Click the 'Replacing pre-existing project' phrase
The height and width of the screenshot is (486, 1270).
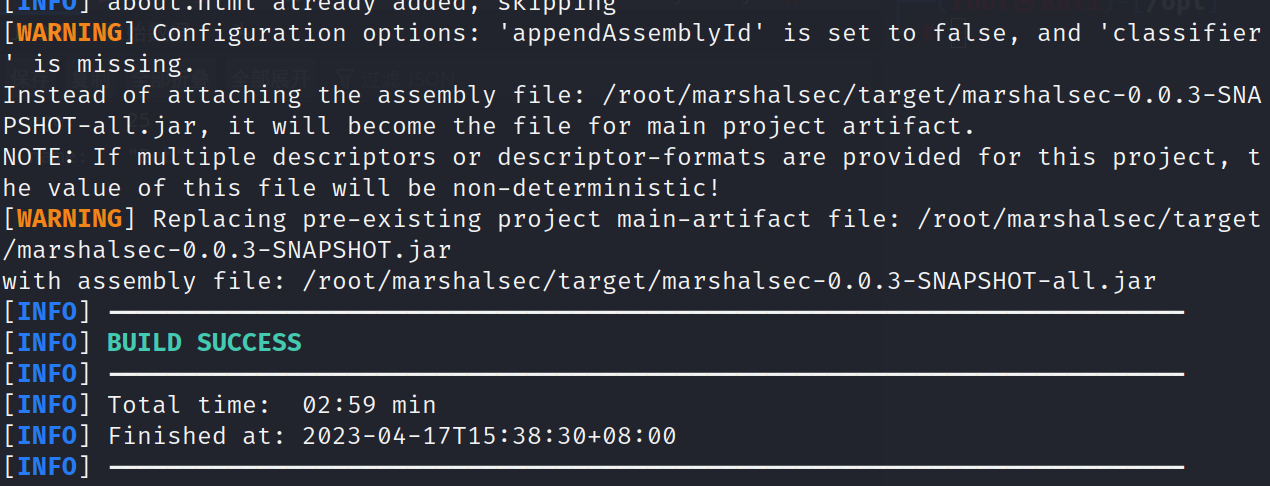377,219
